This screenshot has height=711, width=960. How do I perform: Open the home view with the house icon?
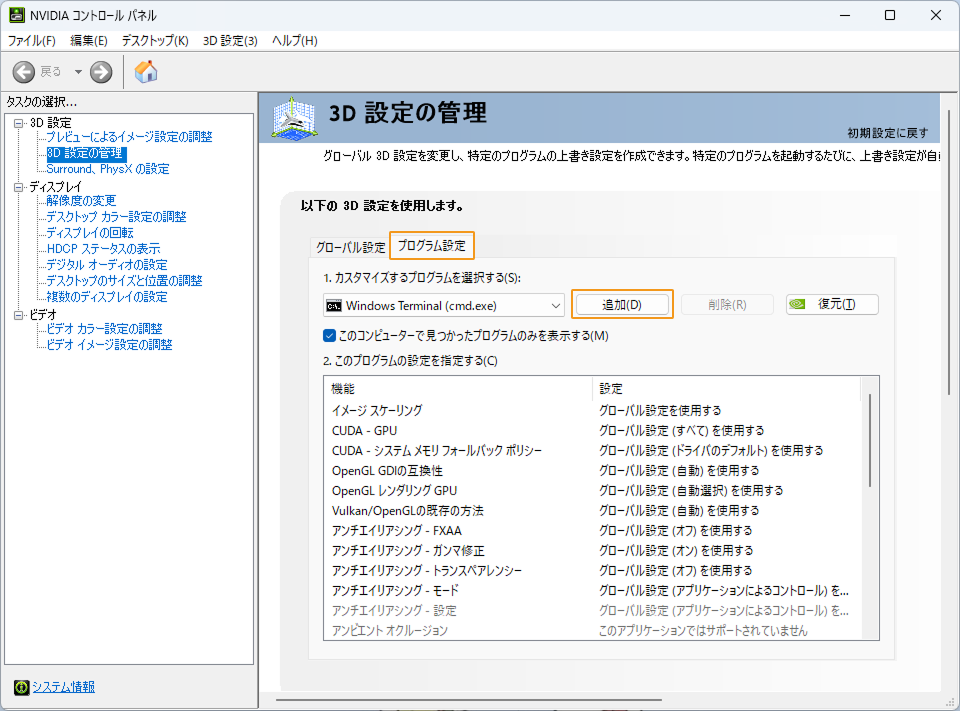click(145, 71)
